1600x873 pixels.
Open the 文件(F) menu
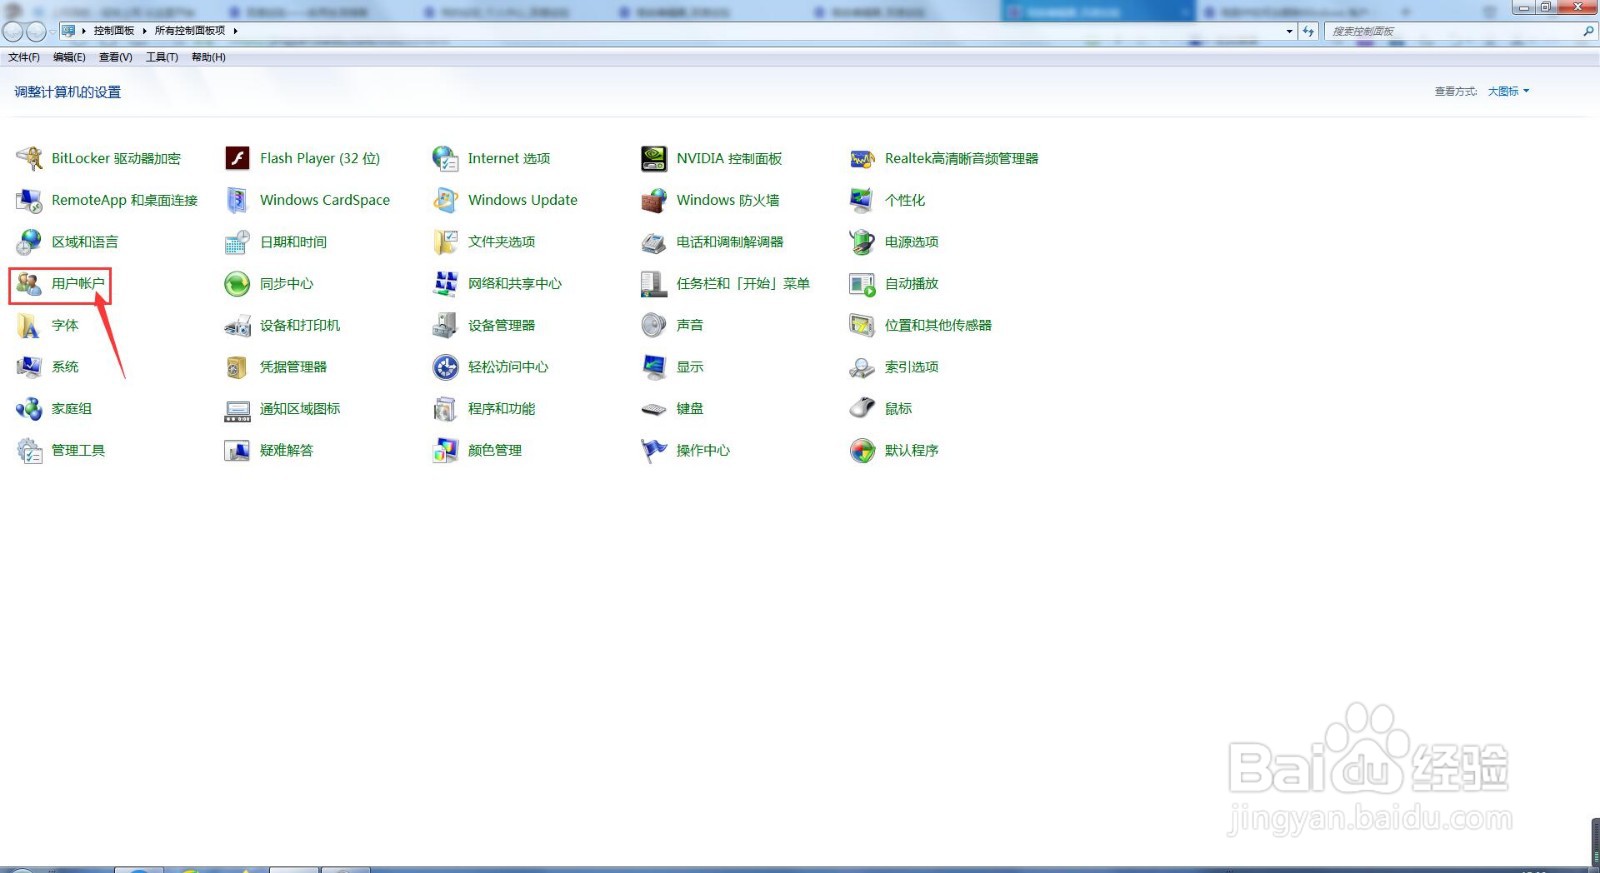coord(24,58)
